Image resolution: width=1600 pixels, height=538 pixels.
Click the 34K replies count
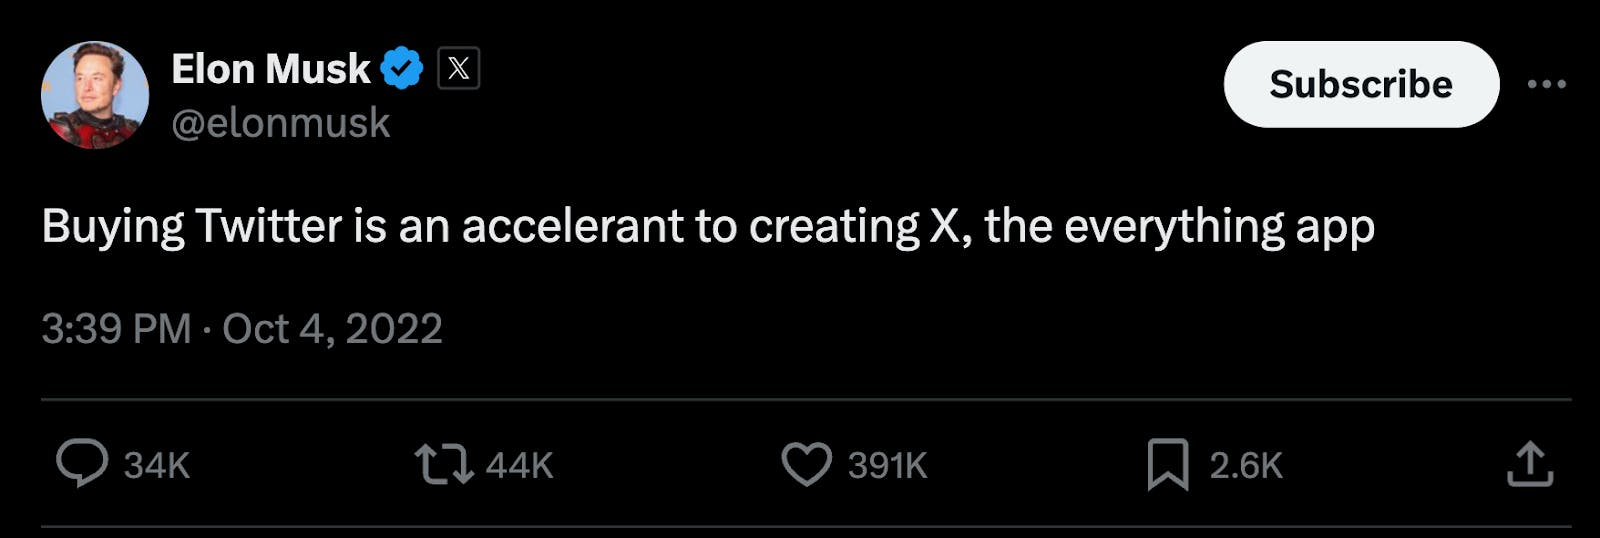coord(157,466)
